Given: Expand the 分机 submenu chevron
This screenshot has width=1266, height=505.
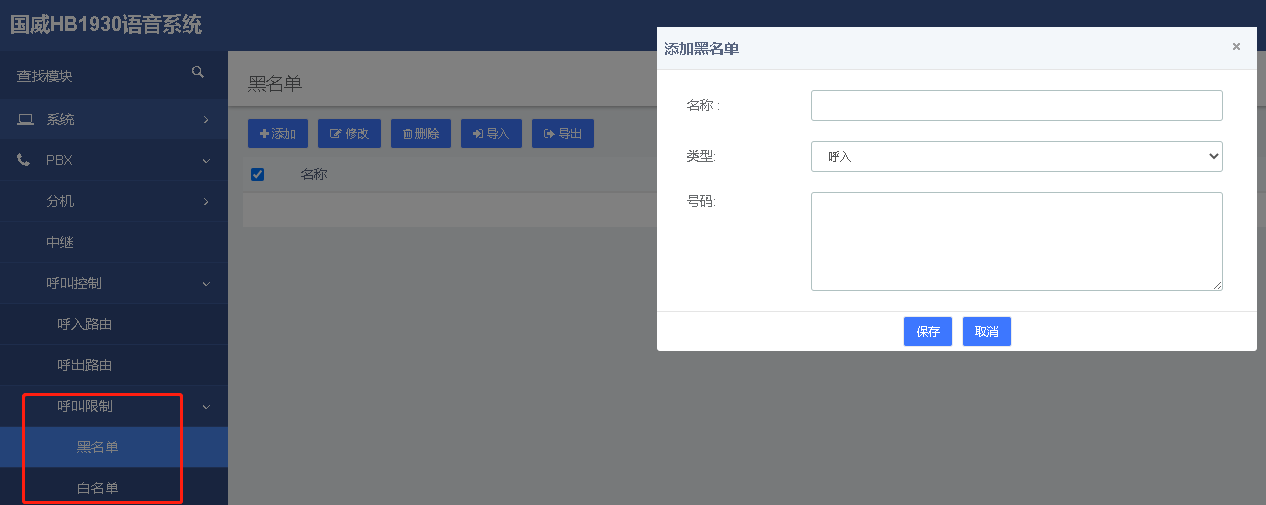Looking at the screenshot, I should point(206,201).
